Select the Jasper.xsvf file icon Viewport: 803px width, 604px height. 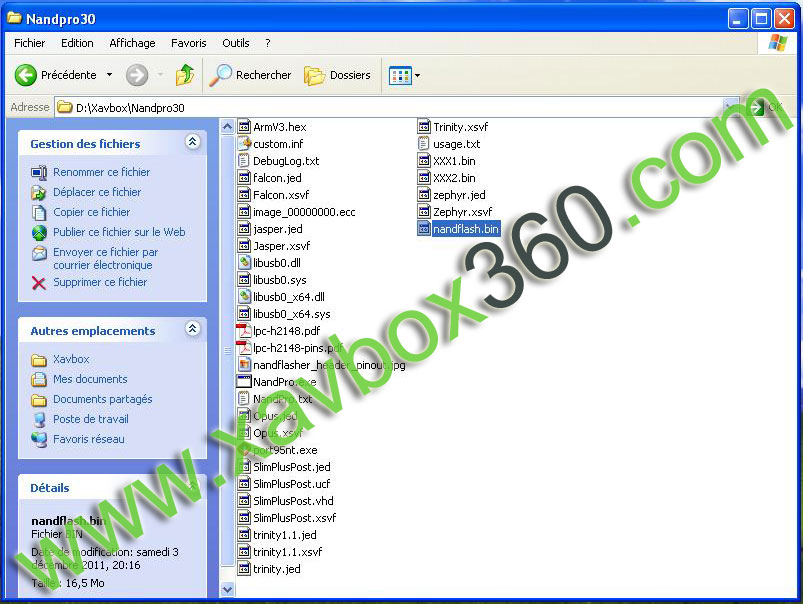pyautogui.click(x=244, y=245)
